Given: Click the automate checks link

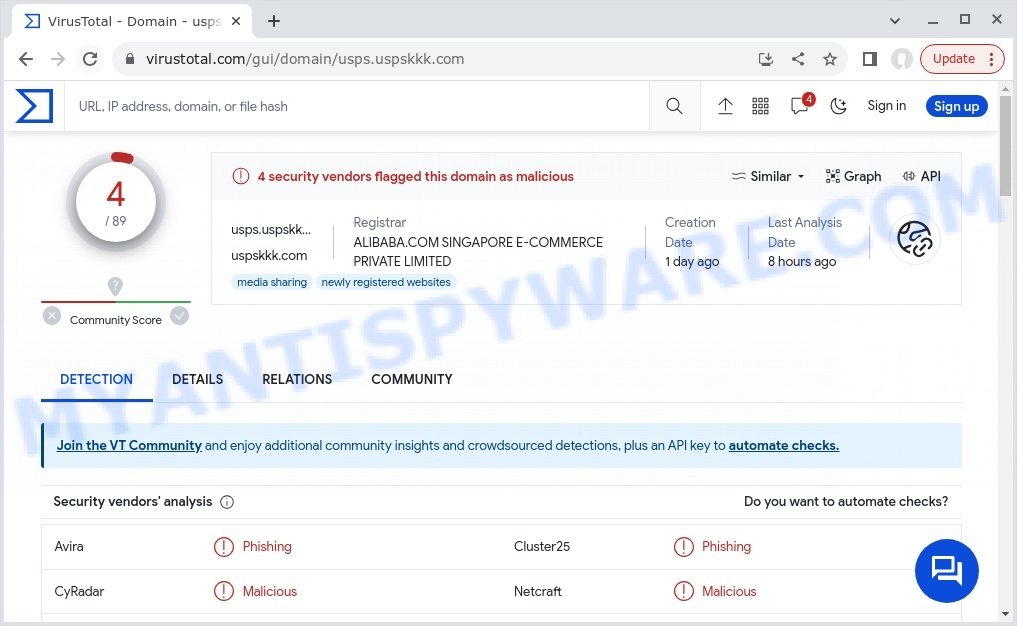Looking at the screenshot, I should tap(784, 446).
